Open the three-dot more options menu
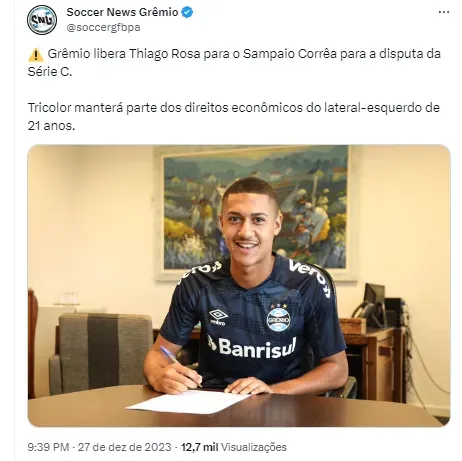The width and height of the screenshot is (462, 461). [x=444, y=12]
